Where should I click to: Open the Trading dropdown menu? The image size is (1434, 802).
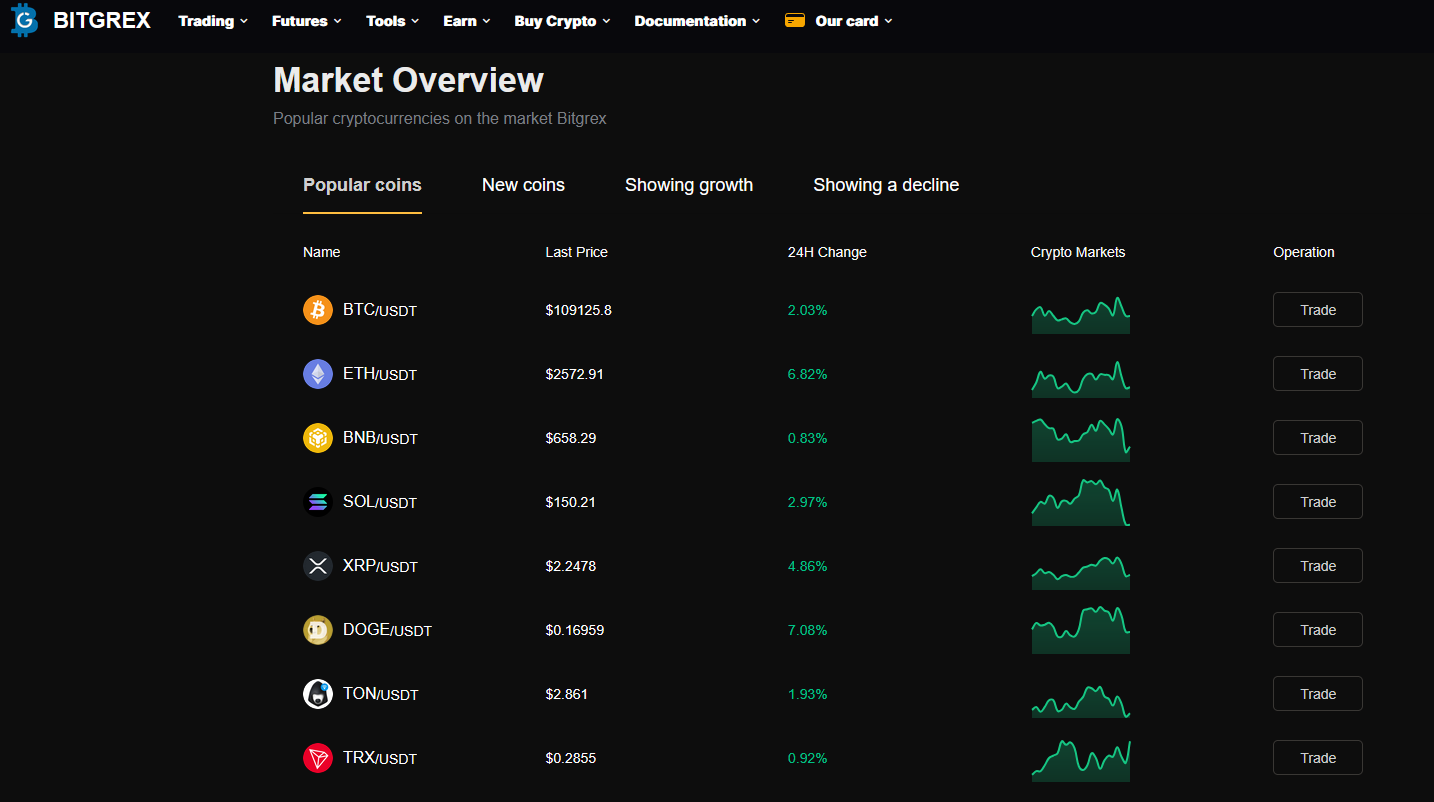(x=213, y=21)
